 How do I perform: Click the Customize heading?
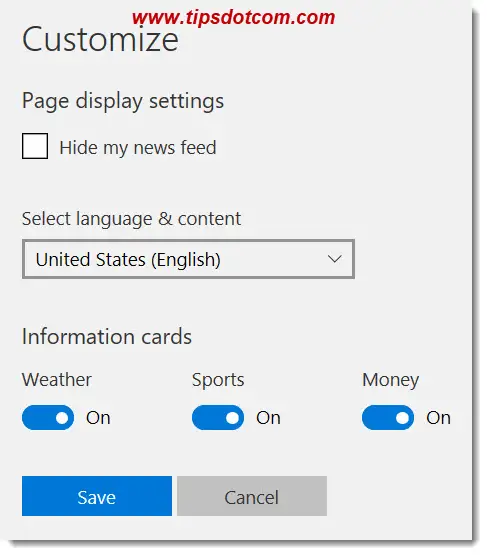point(100,39)
